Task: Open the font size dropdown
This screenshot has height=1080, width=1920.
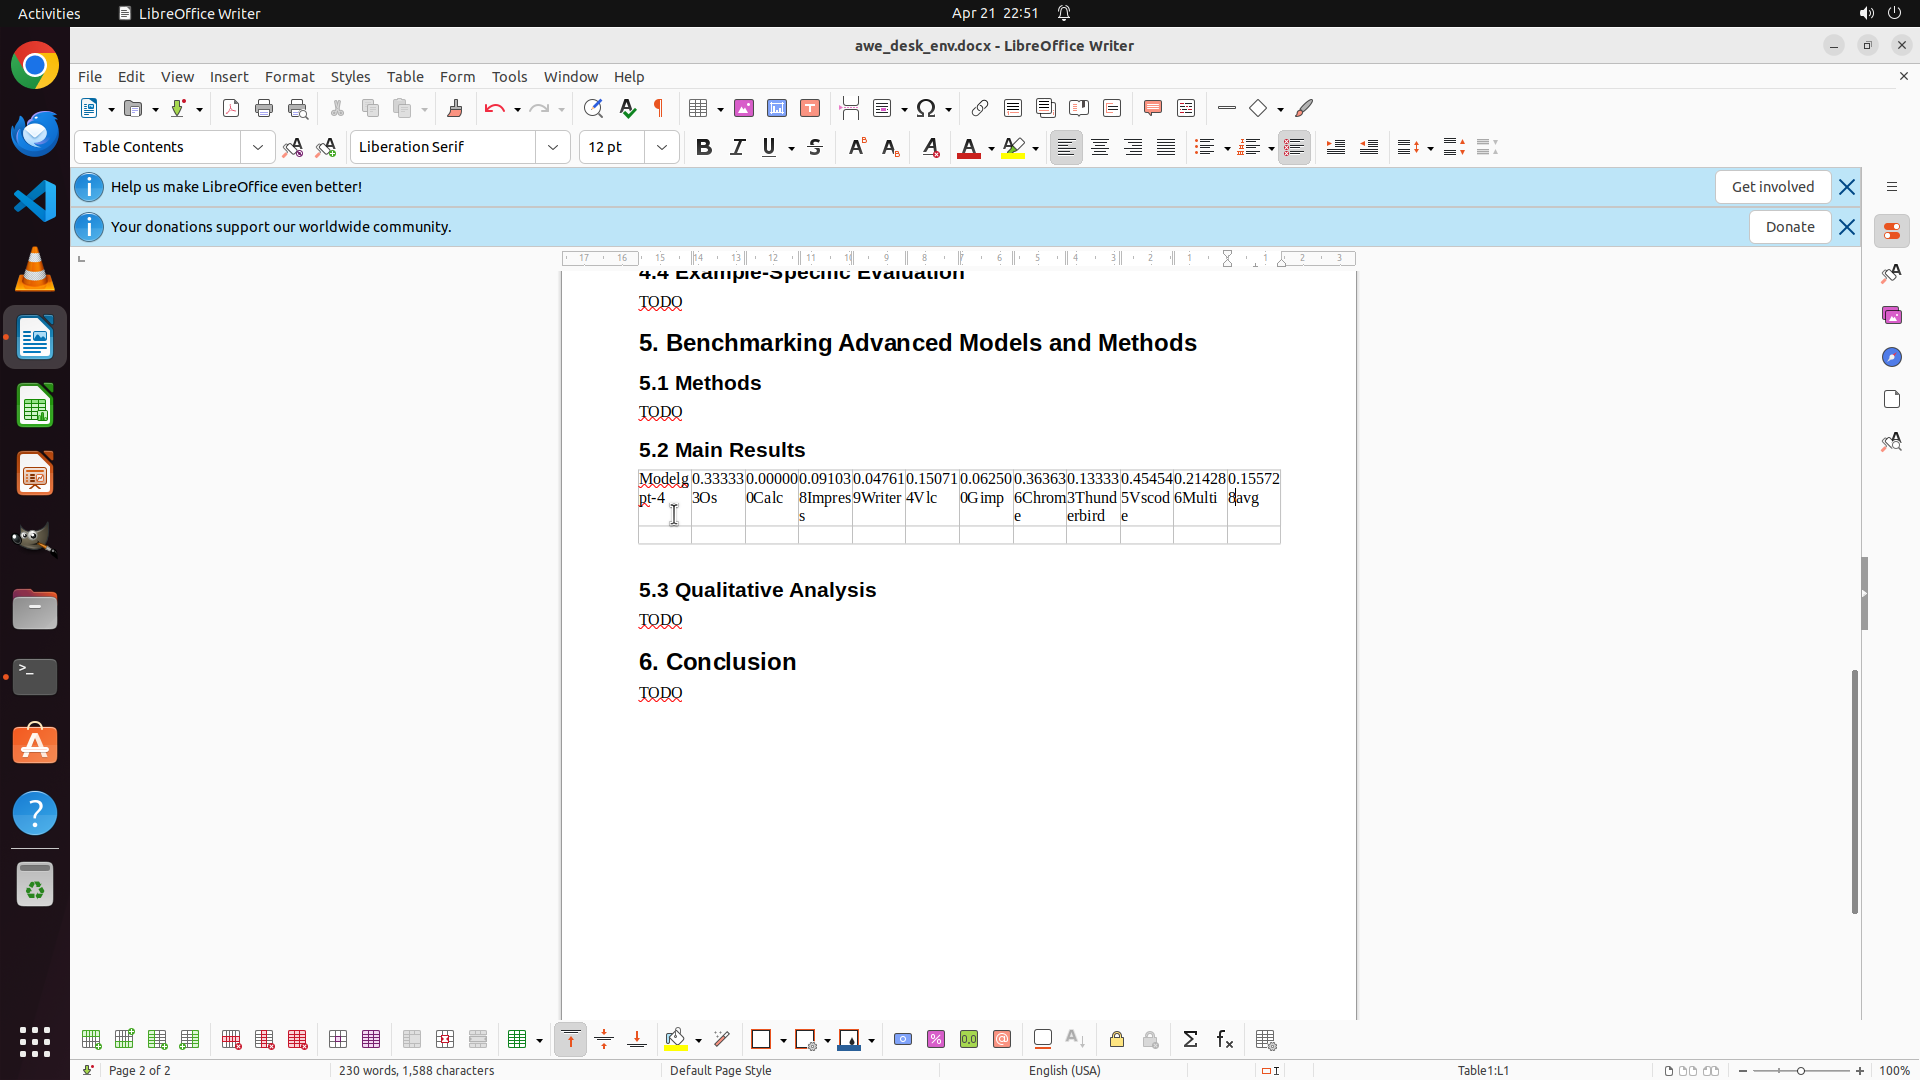Action: point(662,147)
